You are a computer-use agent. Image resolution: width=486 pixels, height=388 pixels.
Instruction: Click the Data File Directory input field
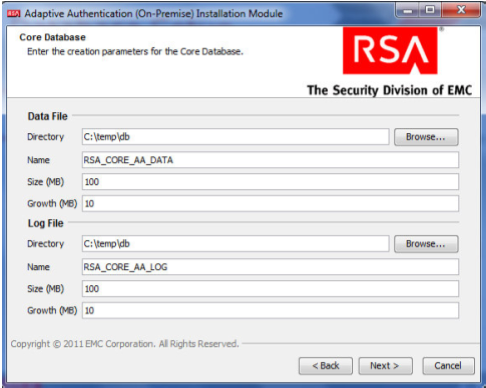click(x=235, y=137)
